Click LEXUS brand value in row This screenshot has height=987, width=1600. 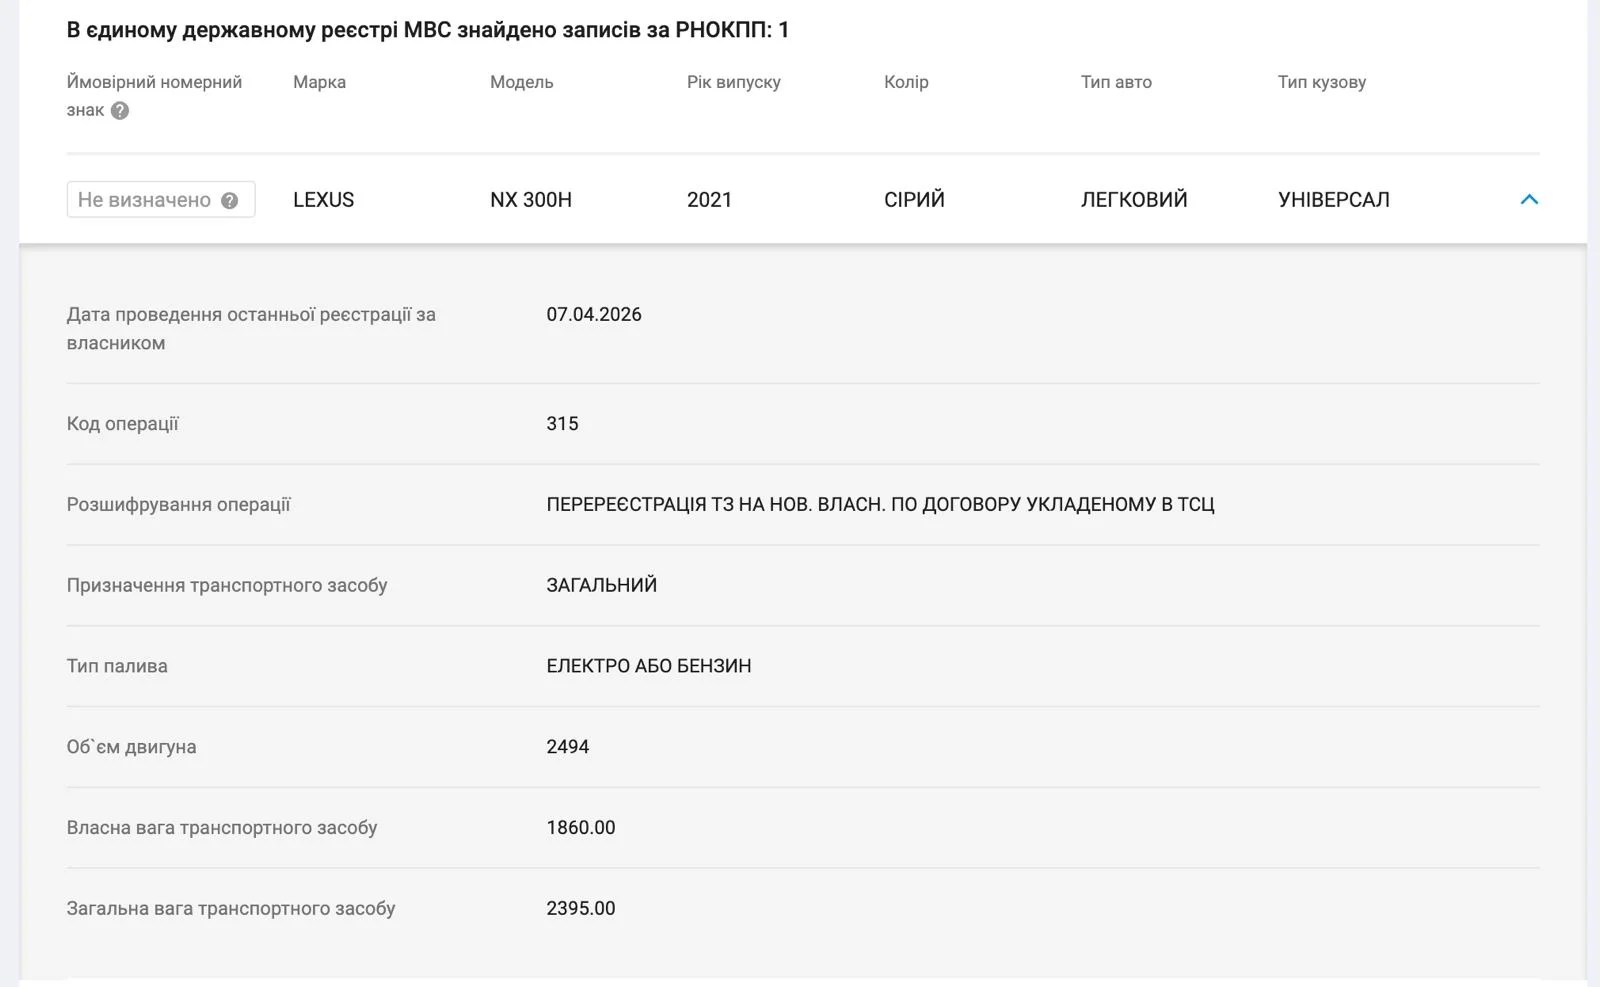pos(323,200)
